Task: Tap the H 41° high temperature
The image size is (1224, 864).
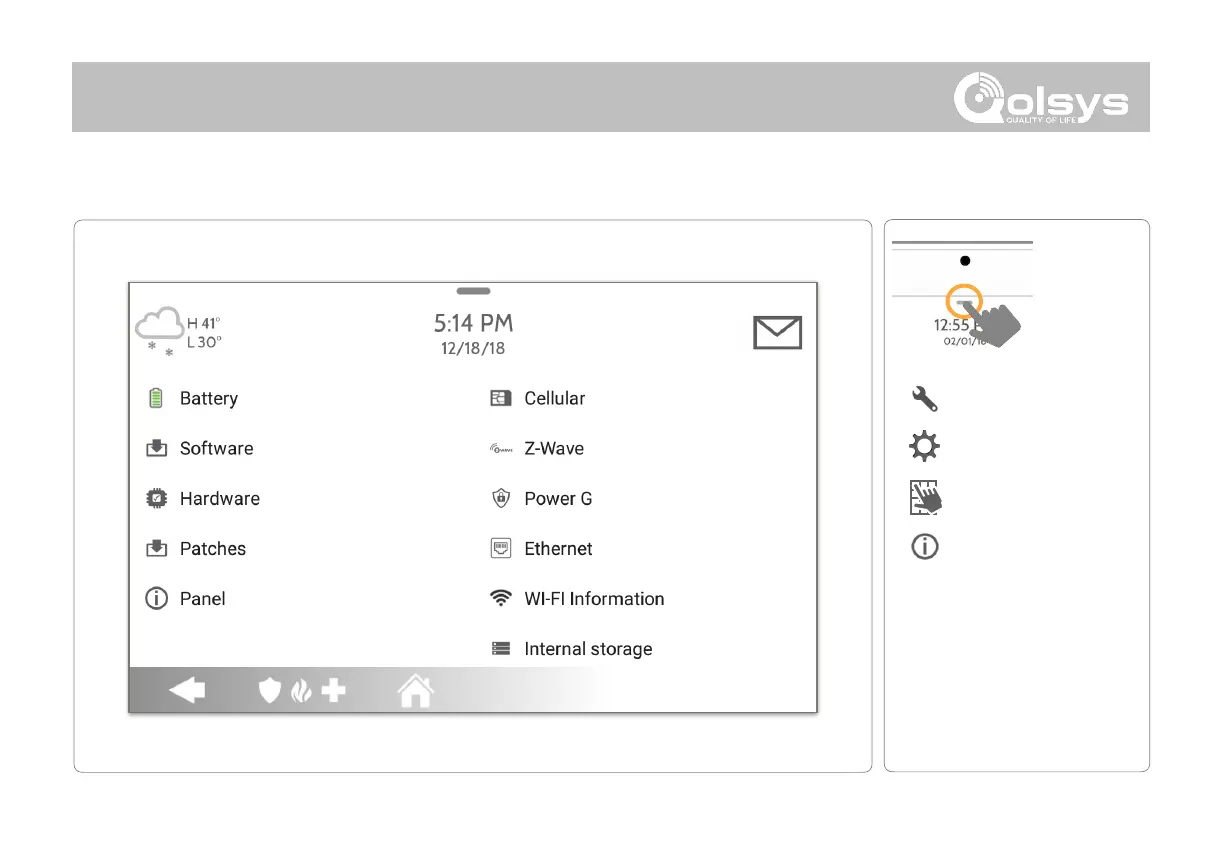Action: [x=204, y=324]
